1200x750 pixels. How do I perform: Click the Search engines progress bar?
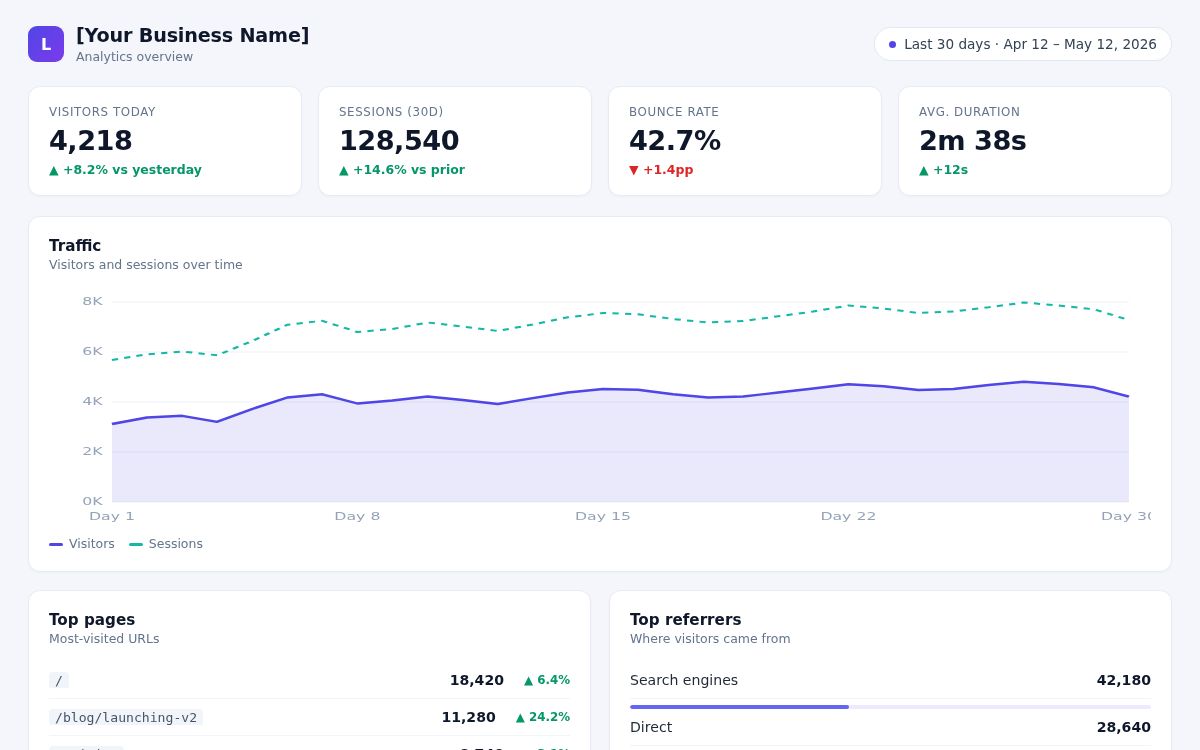point(890,707)
